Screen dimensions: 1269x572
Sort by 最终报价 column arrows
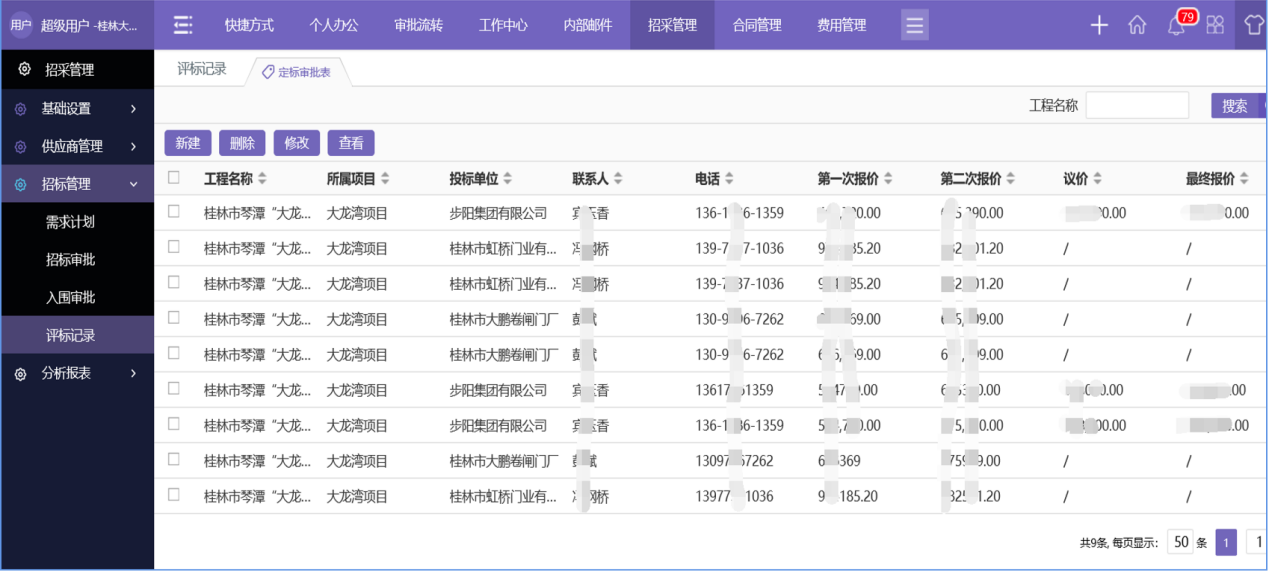click(1244, 179)
